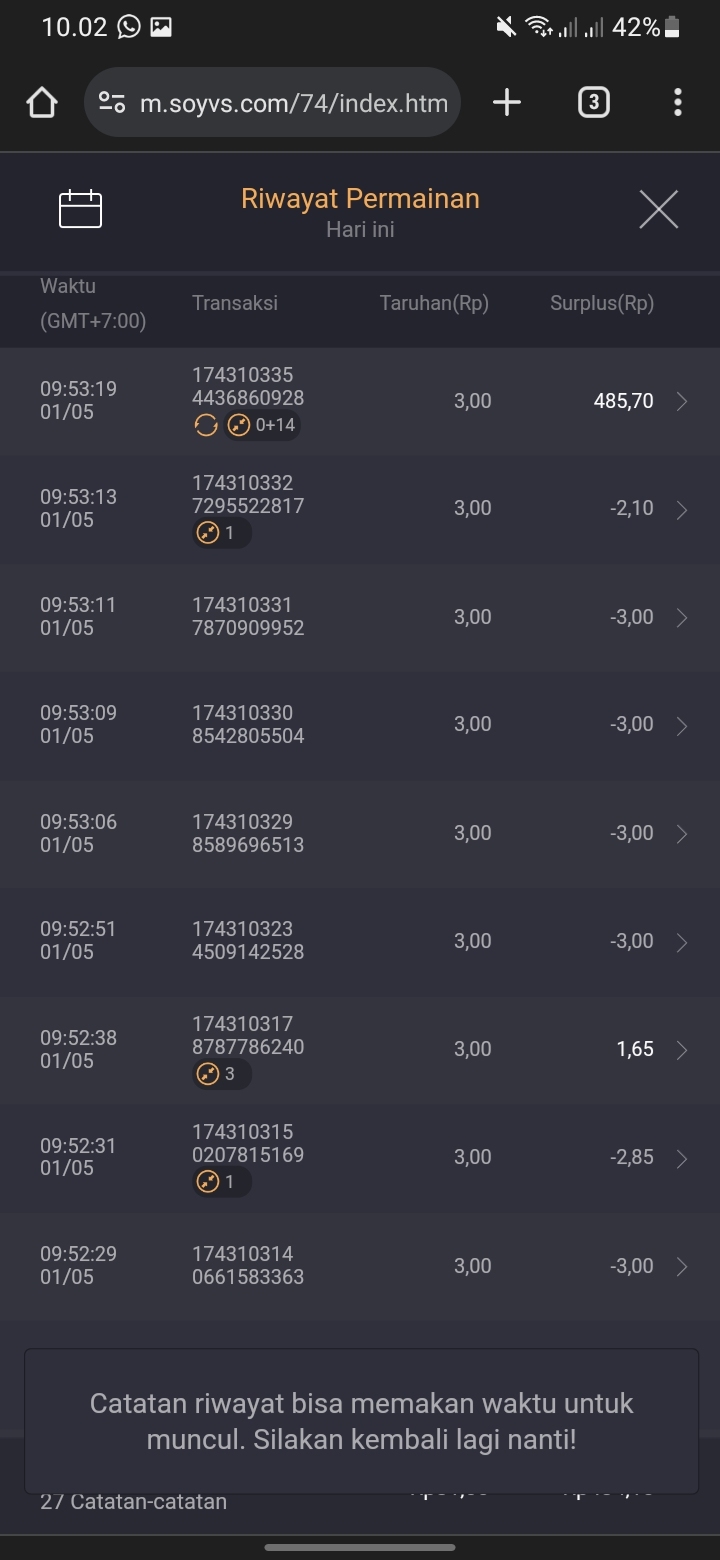Open transaction 174310314 0661583363 row

point(360,1266)
